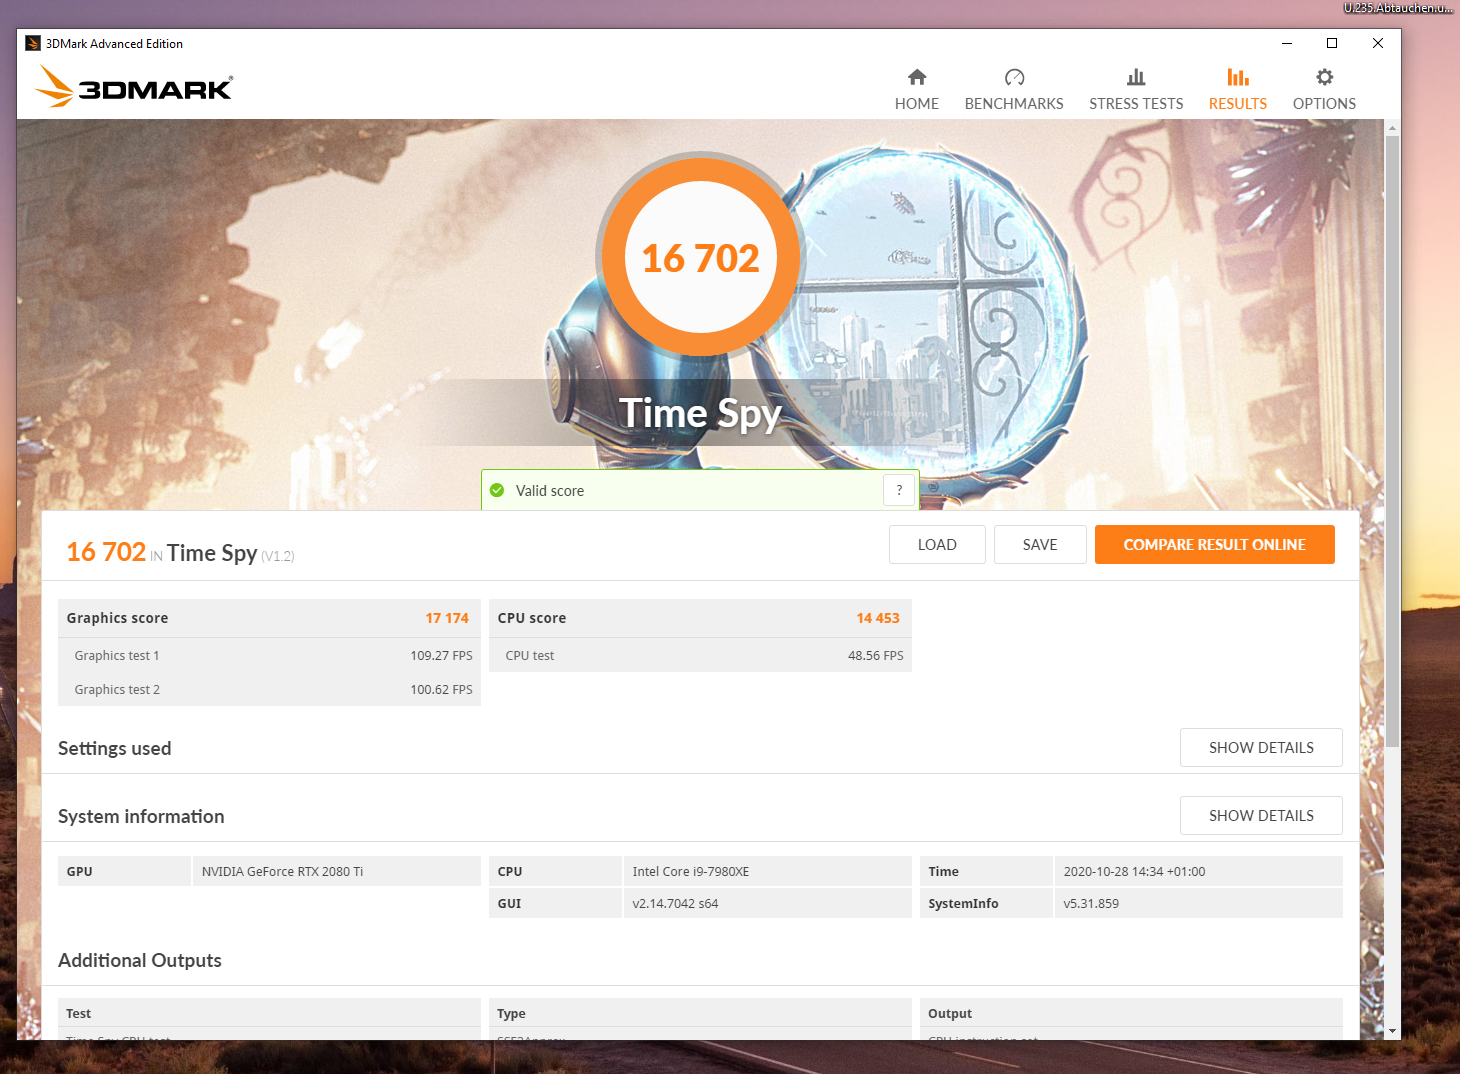Click Intel Core i9-7980XE cell
This screenshot has width=1460, height=1074.
pos(767,871)
